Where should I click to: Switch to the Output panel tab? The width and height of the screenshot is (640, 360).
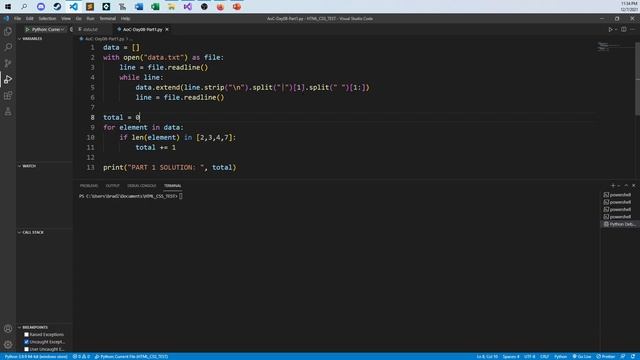pos(113,186)
